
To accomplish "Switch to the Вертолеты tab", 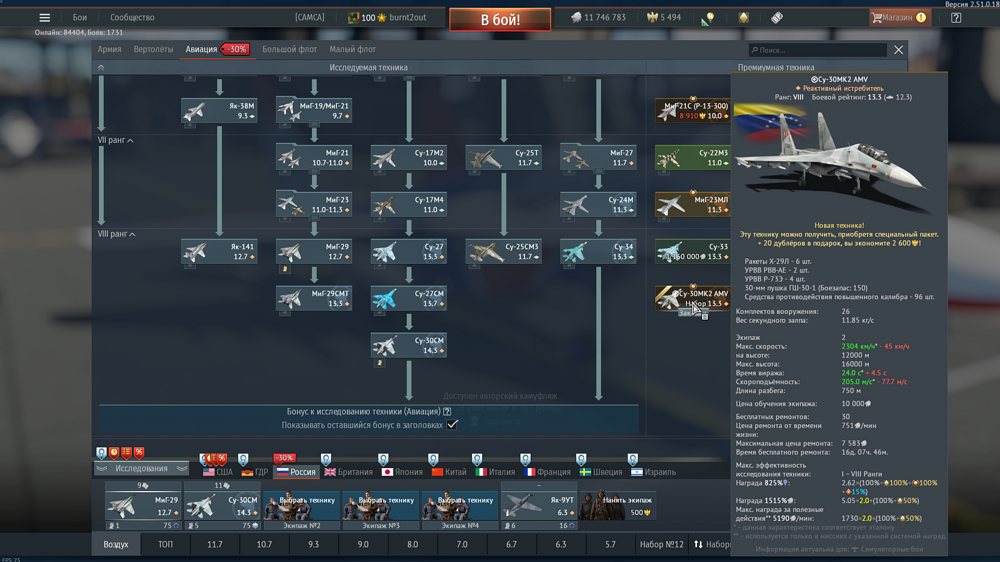I will 153,49.
